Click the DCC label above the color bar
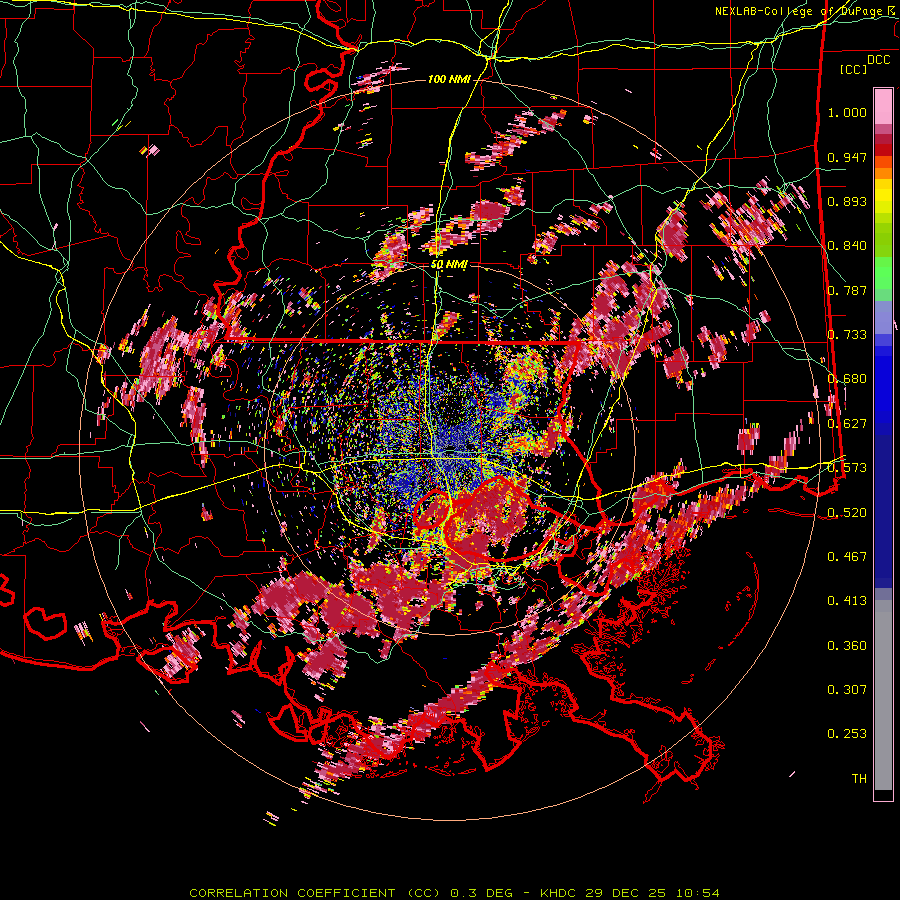The height and width of the screenshot is (900, 900). click(878, 59)
